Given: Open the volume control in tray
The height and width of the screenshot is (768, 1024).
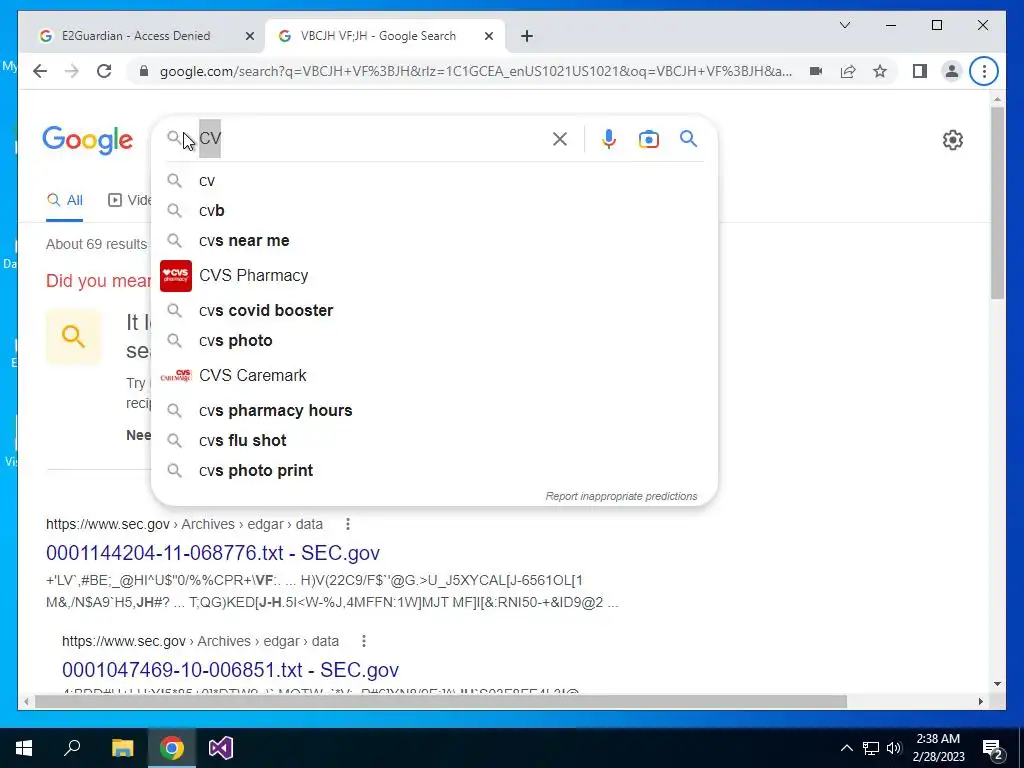Looking at the screenshot, I should pyautogui.click(x=894, y=748).
